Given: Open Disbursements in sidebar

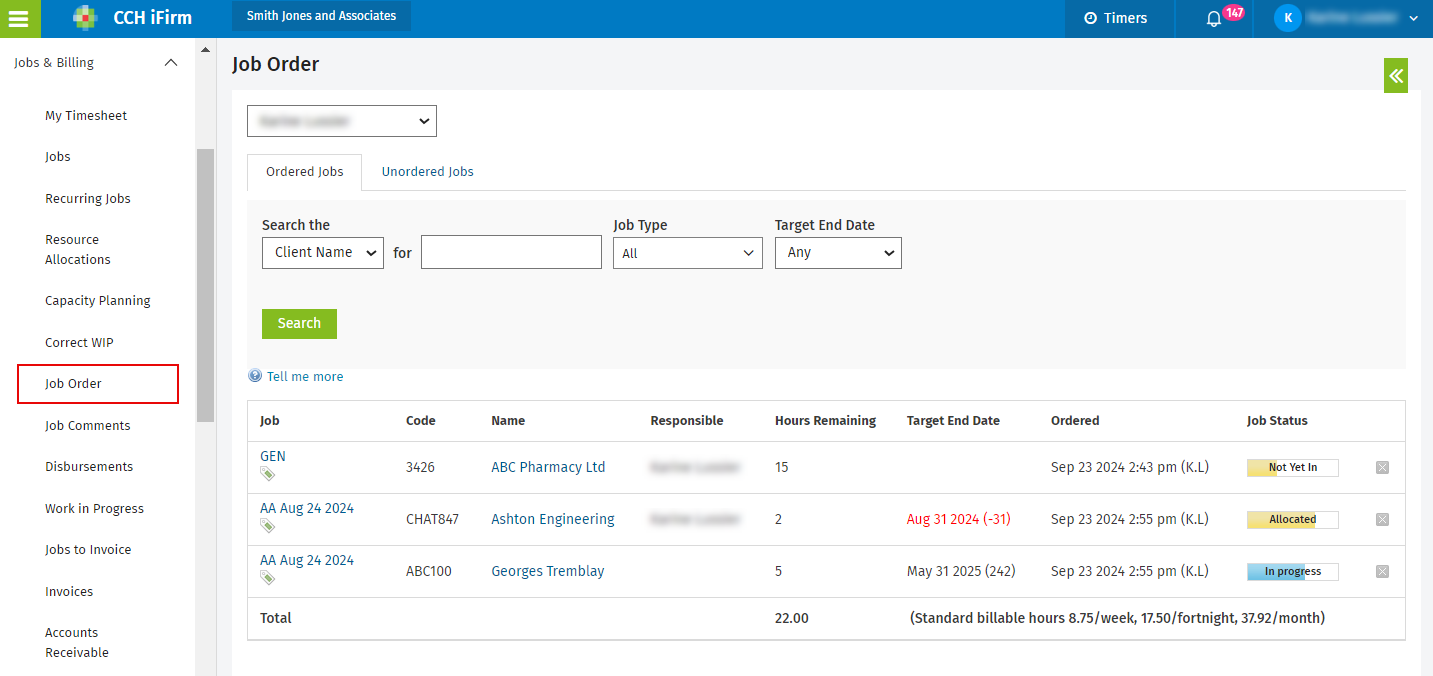Looking at the screenshot, I should tap(89, 467).
